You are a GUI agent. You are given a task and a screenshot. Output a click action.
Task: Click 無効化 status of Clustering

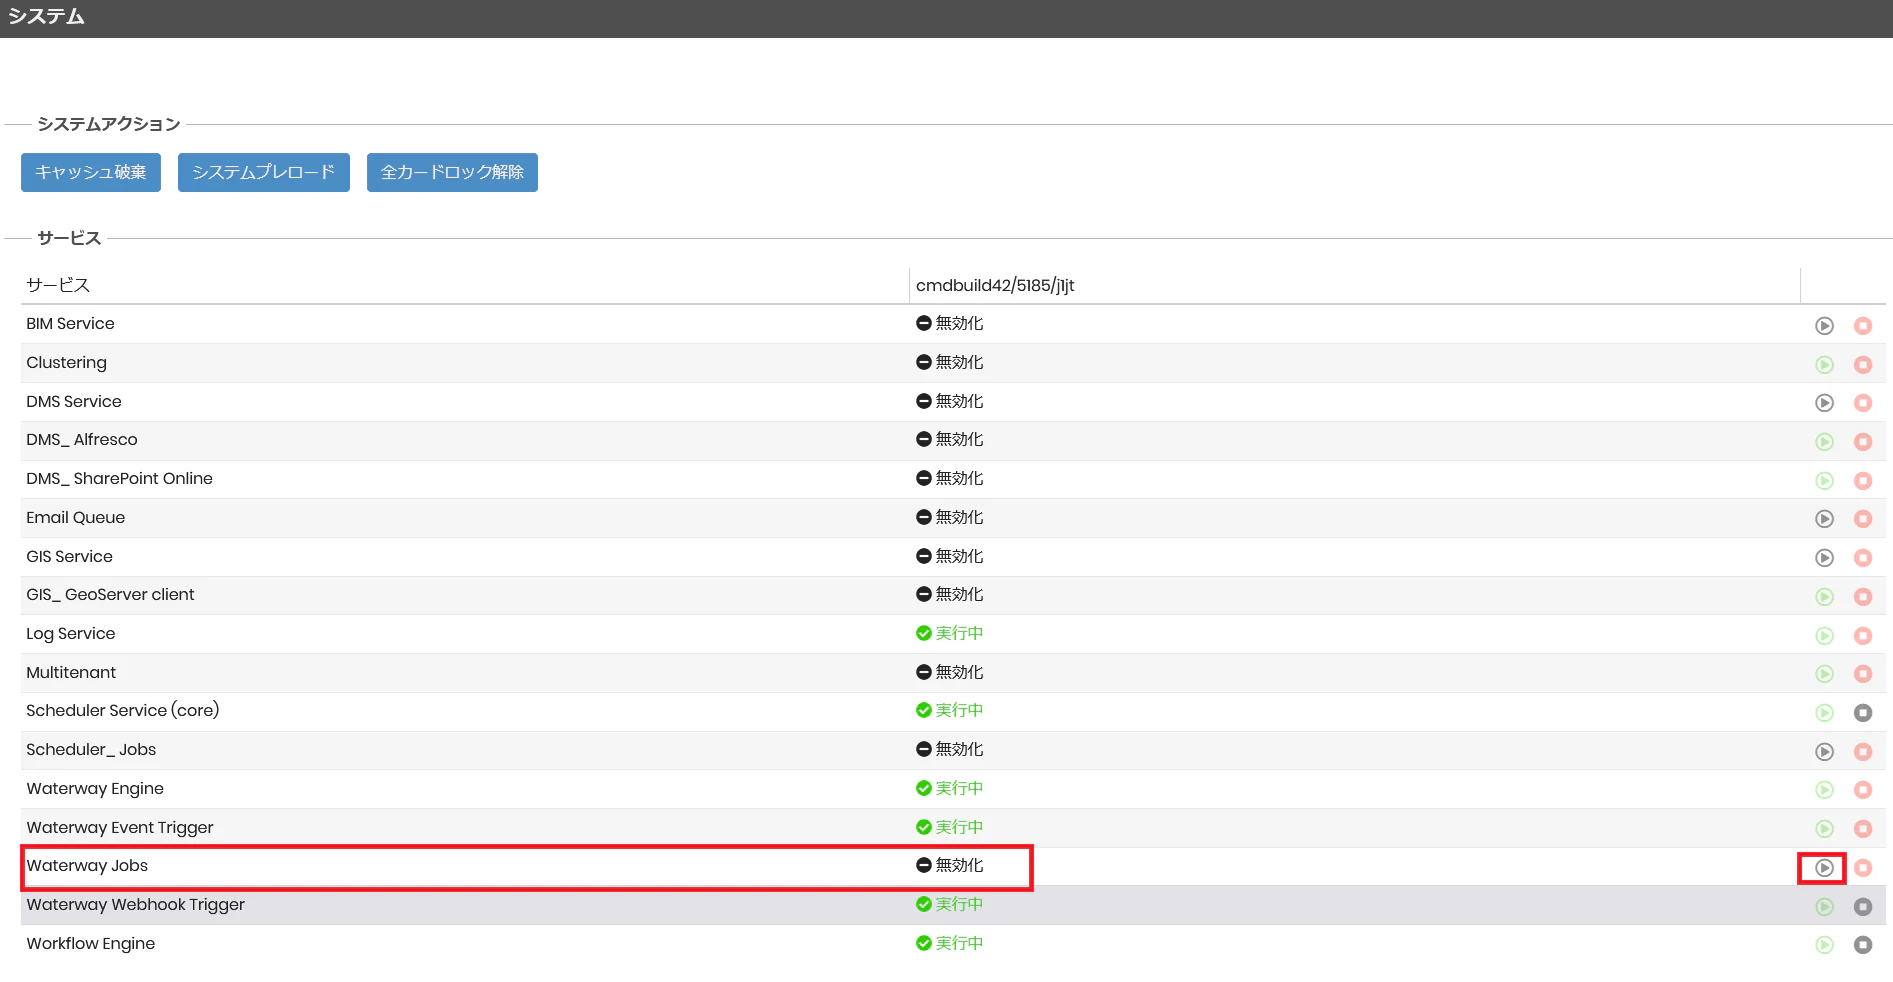coord(950,362)
